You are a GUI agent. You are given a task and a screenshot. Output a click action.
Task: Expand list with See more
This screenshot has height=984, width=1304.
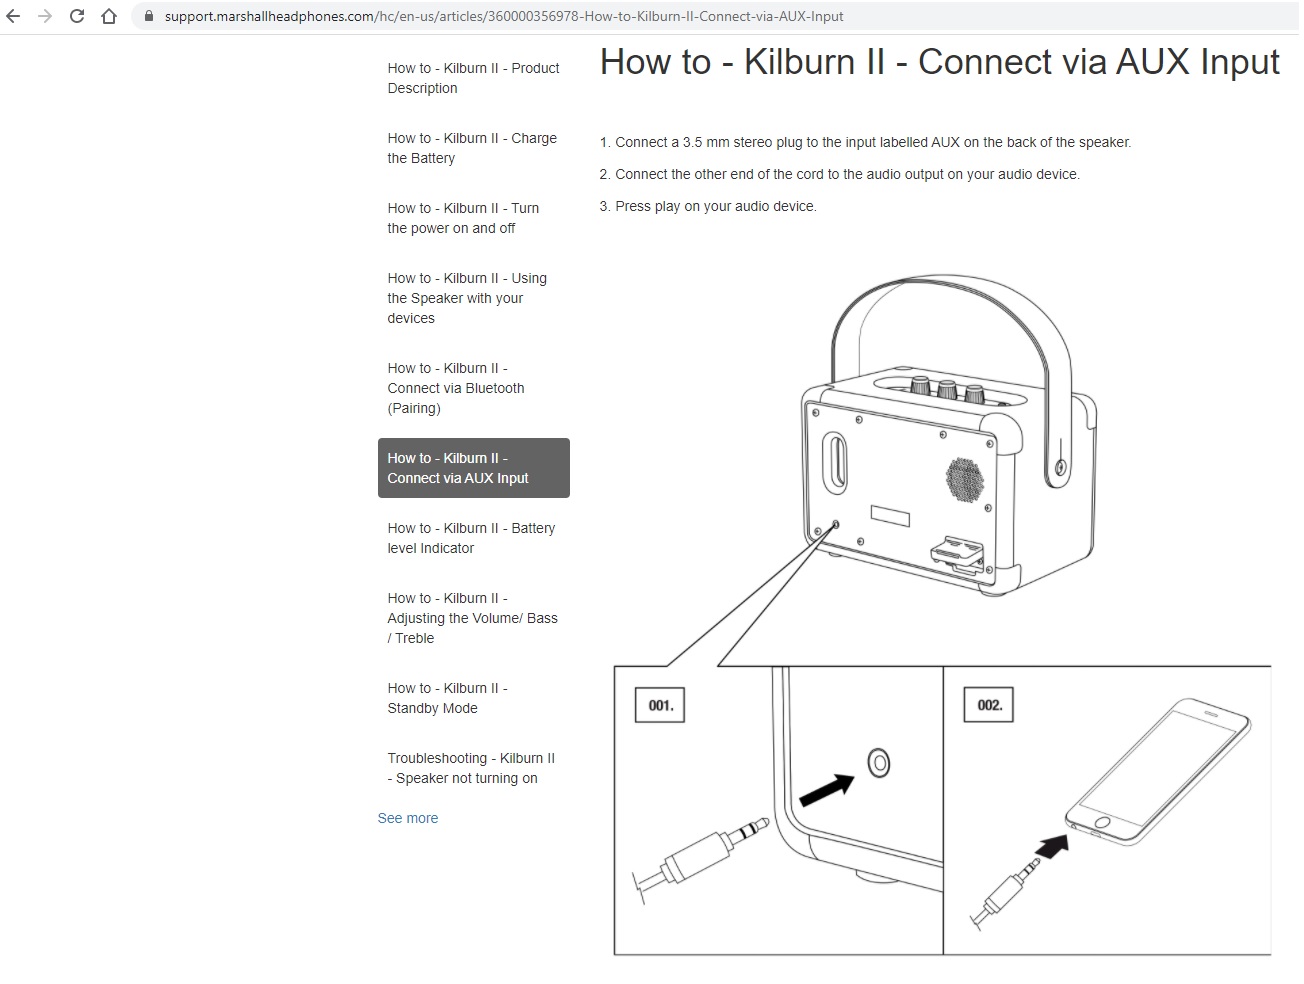pos(408,818)
